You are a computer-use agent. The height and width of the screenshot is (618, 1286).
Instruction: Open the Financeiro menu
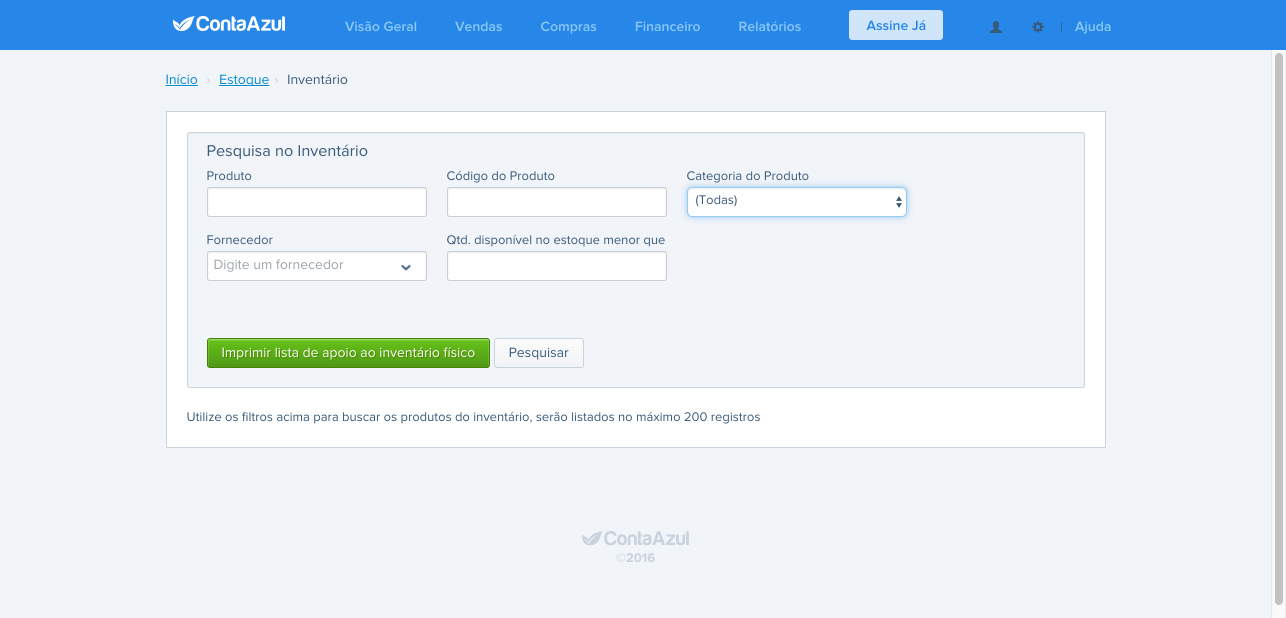(x=668, y=27)
